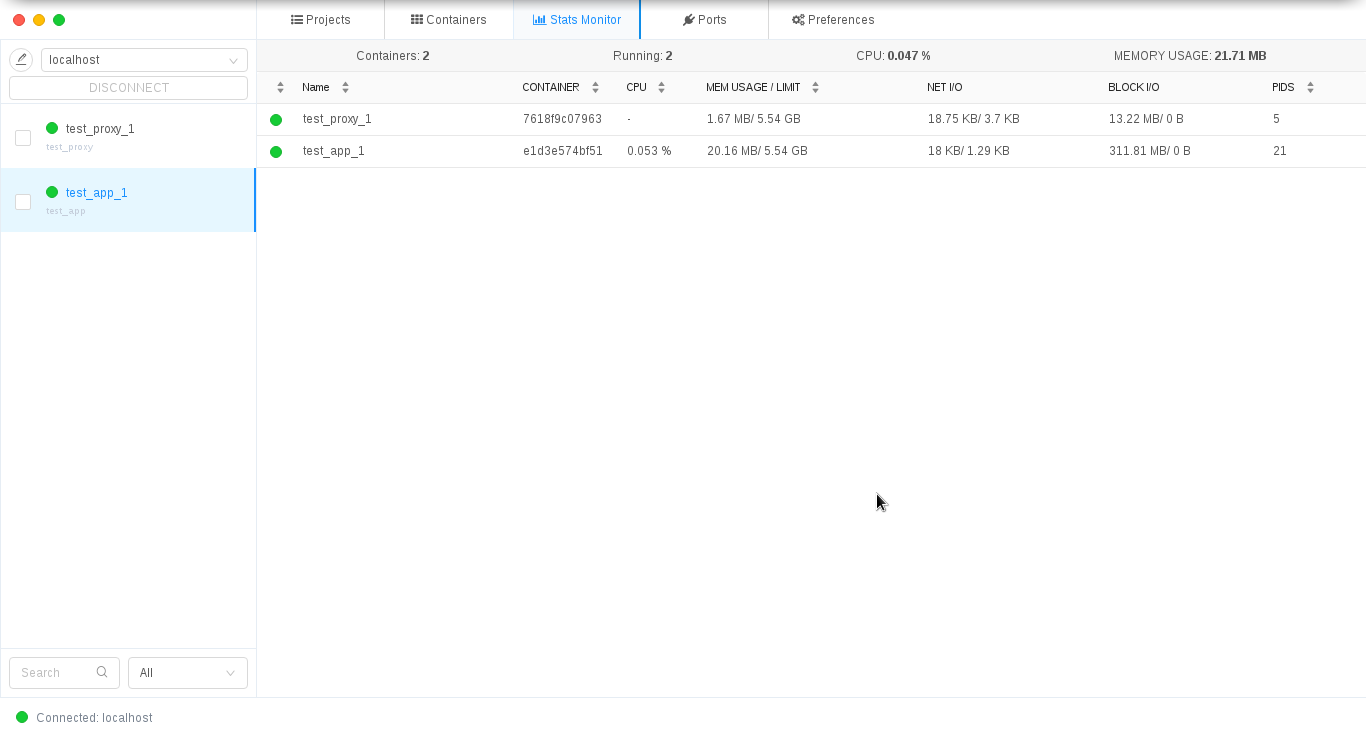Open the localhost host dropdown
Image resolution: width=1366 pixels, height=737 pixels.
click(144, 60)
